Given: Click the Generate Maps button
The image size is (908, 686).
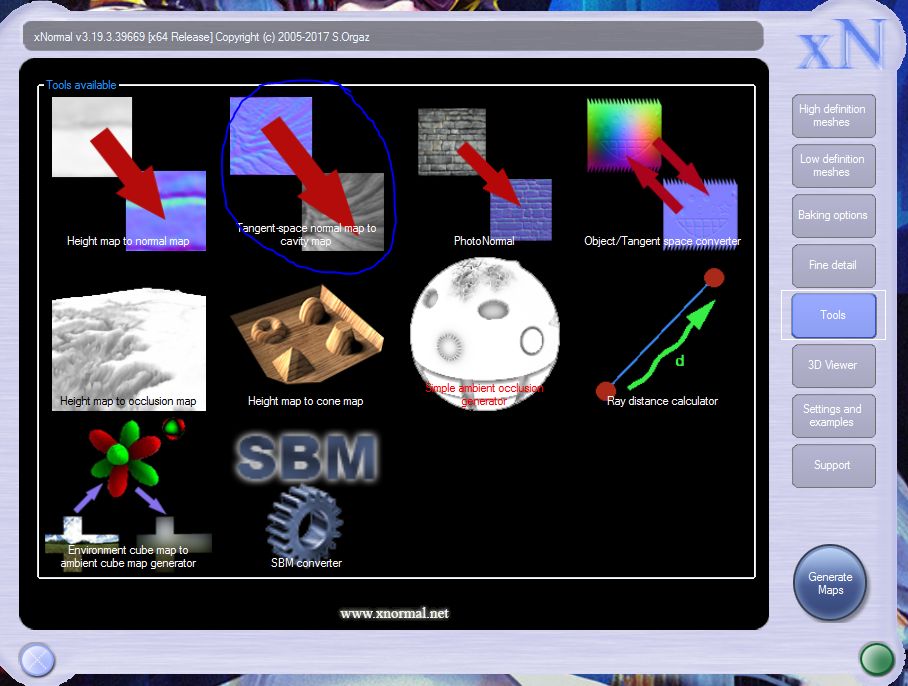Looking at the screenshot, I should click(830, 583).
